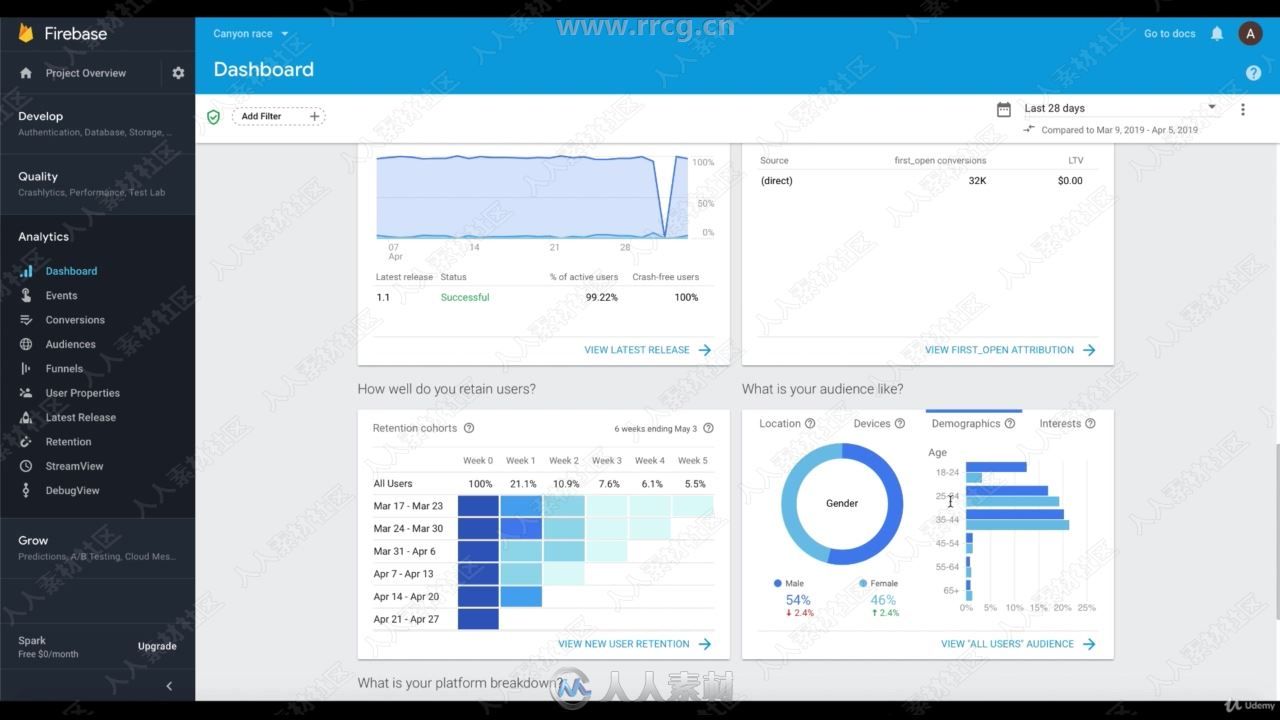Viewport: 1280px width, 720px height.
Task: Expand the Develop section
Action: [97, 123]
